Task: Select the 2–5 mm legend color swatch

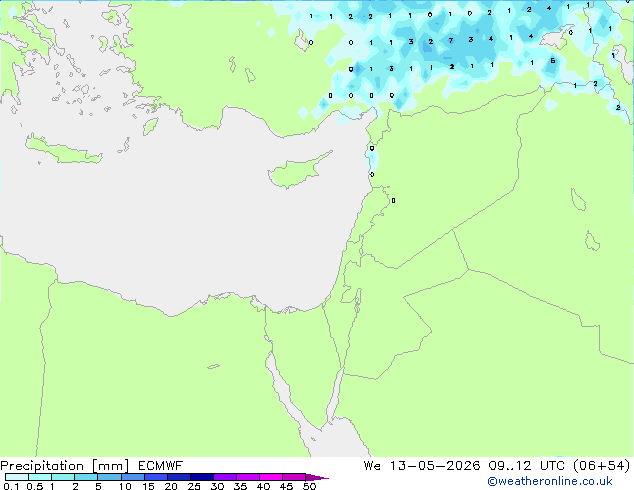Action: 86,477
